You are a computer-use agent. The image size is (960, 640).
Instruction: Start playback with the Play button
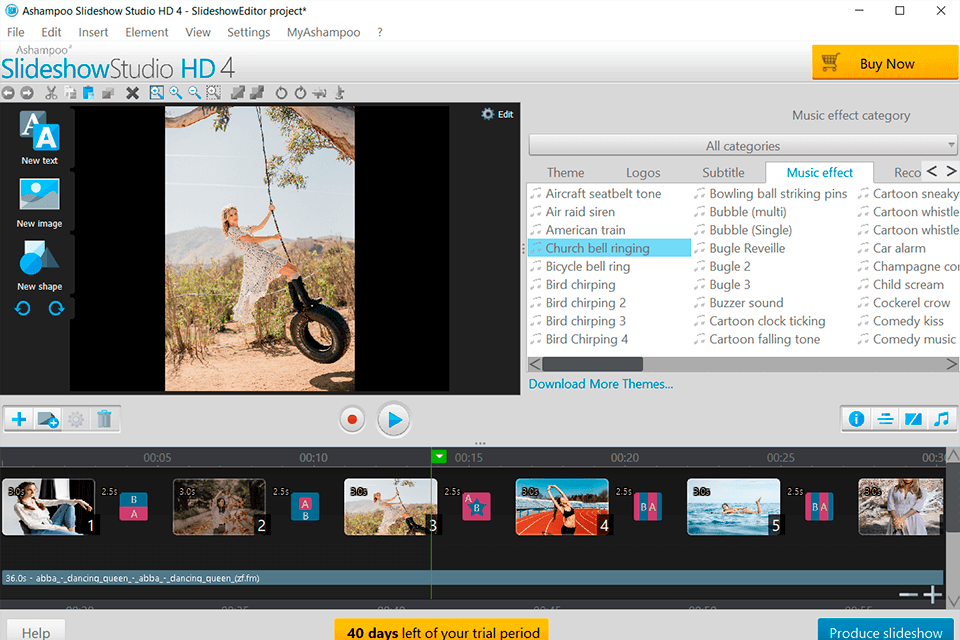393,420
